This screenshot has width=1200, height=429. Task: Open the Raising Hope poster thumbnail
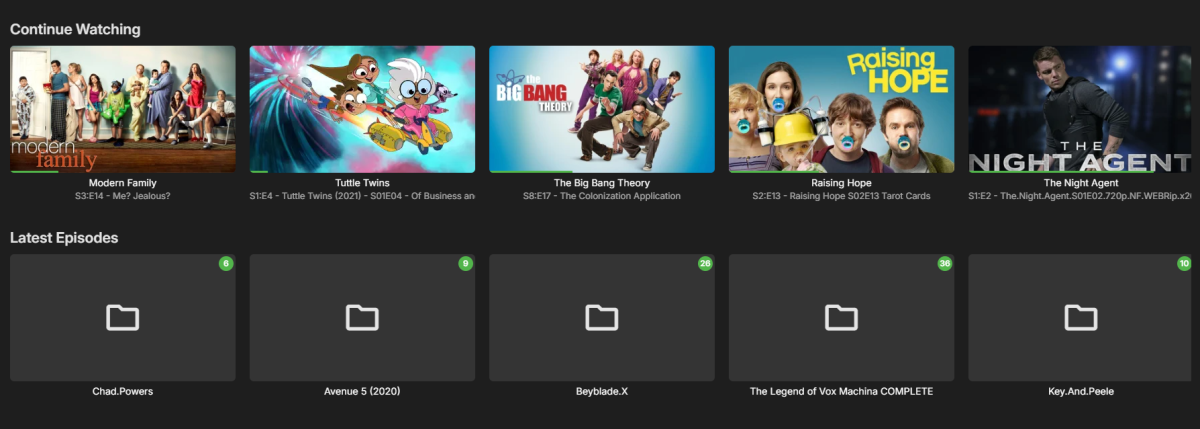[842, 109]
